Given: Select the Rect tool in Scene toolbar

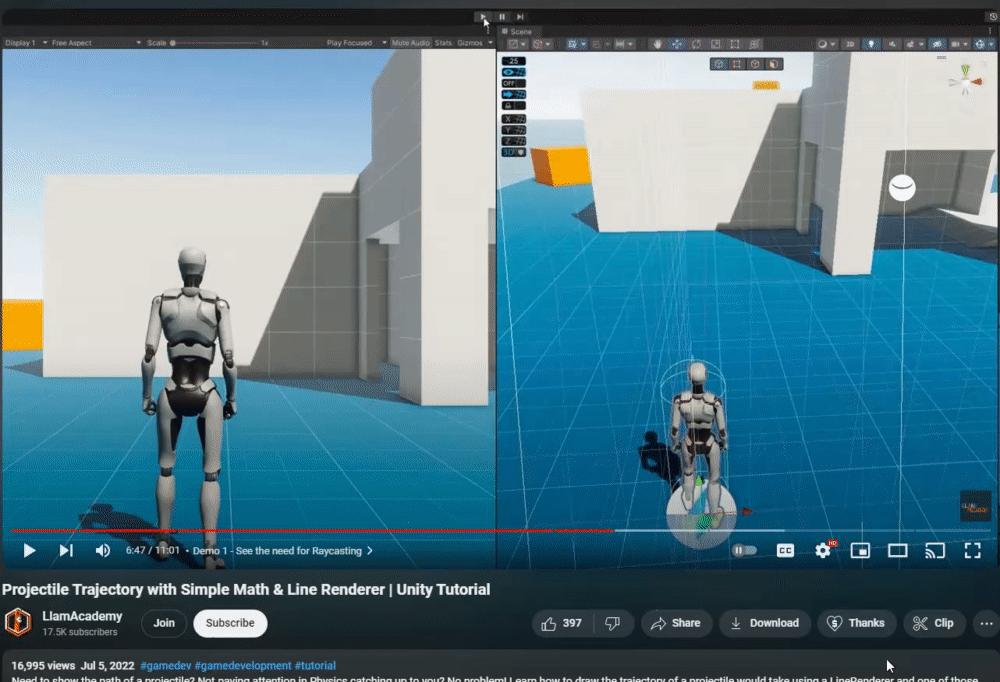Looking at the screenshot, I should point(735,44).
